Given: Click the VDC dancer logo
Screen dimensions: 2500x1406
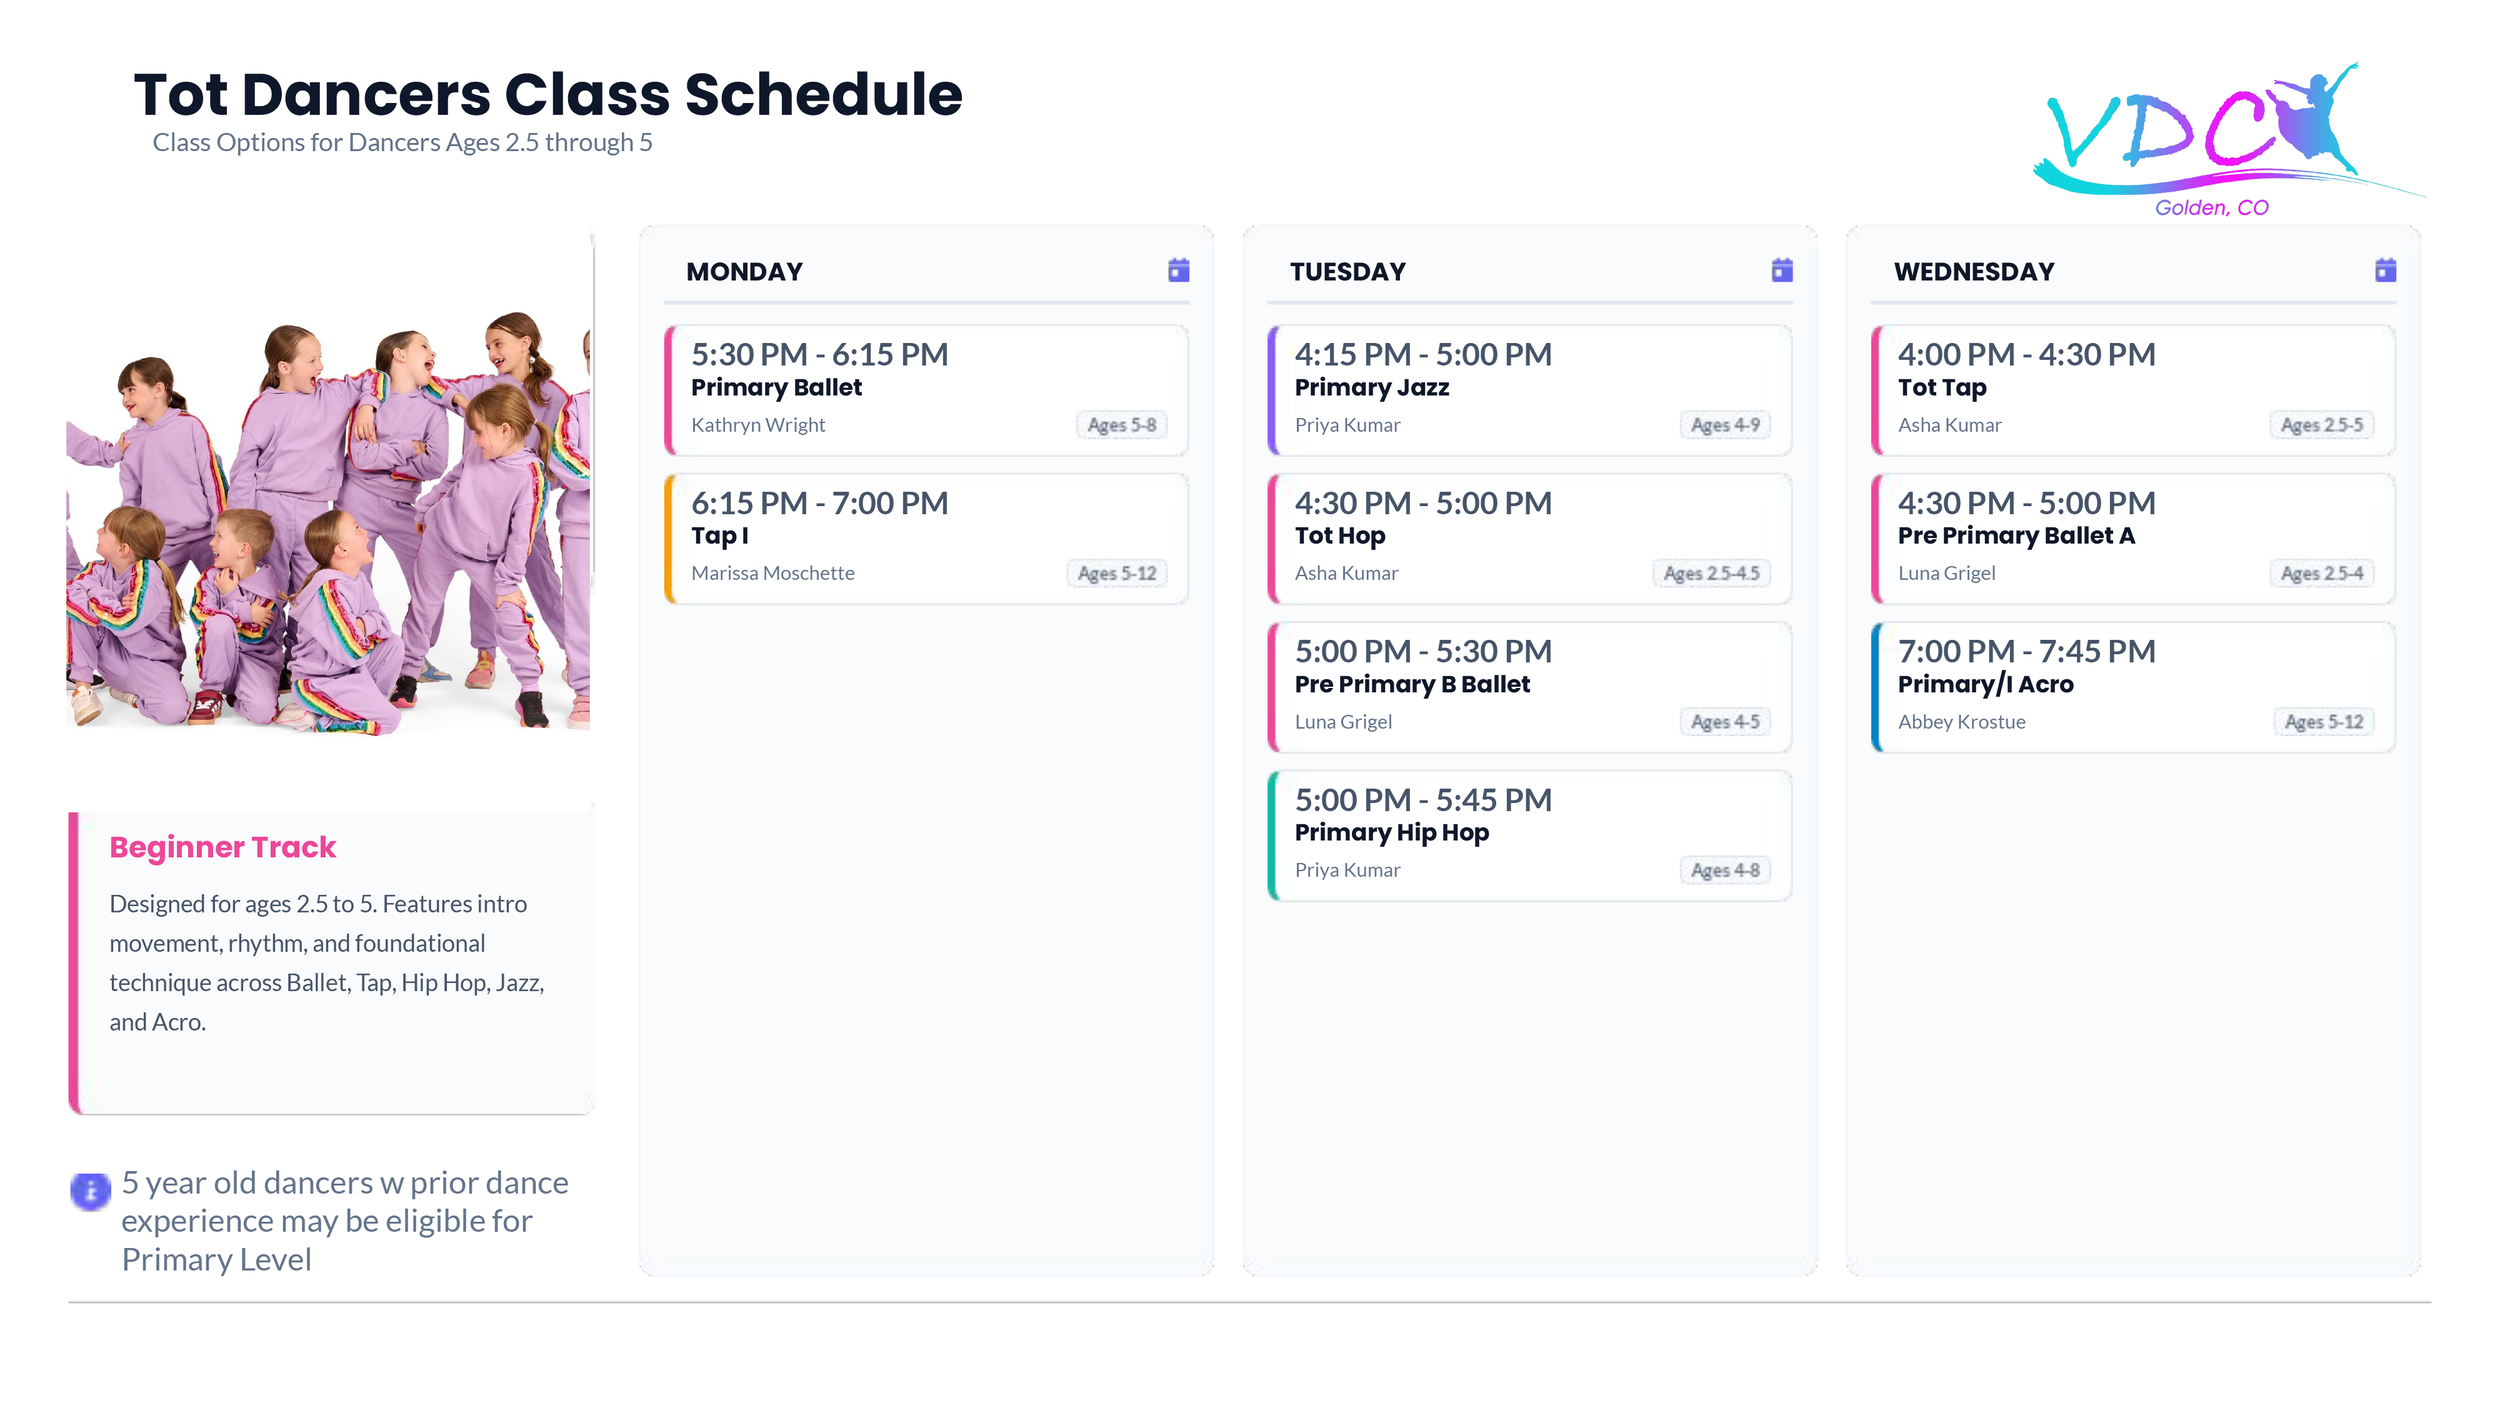Looking at the screenshot, I should pos(2228,140).
